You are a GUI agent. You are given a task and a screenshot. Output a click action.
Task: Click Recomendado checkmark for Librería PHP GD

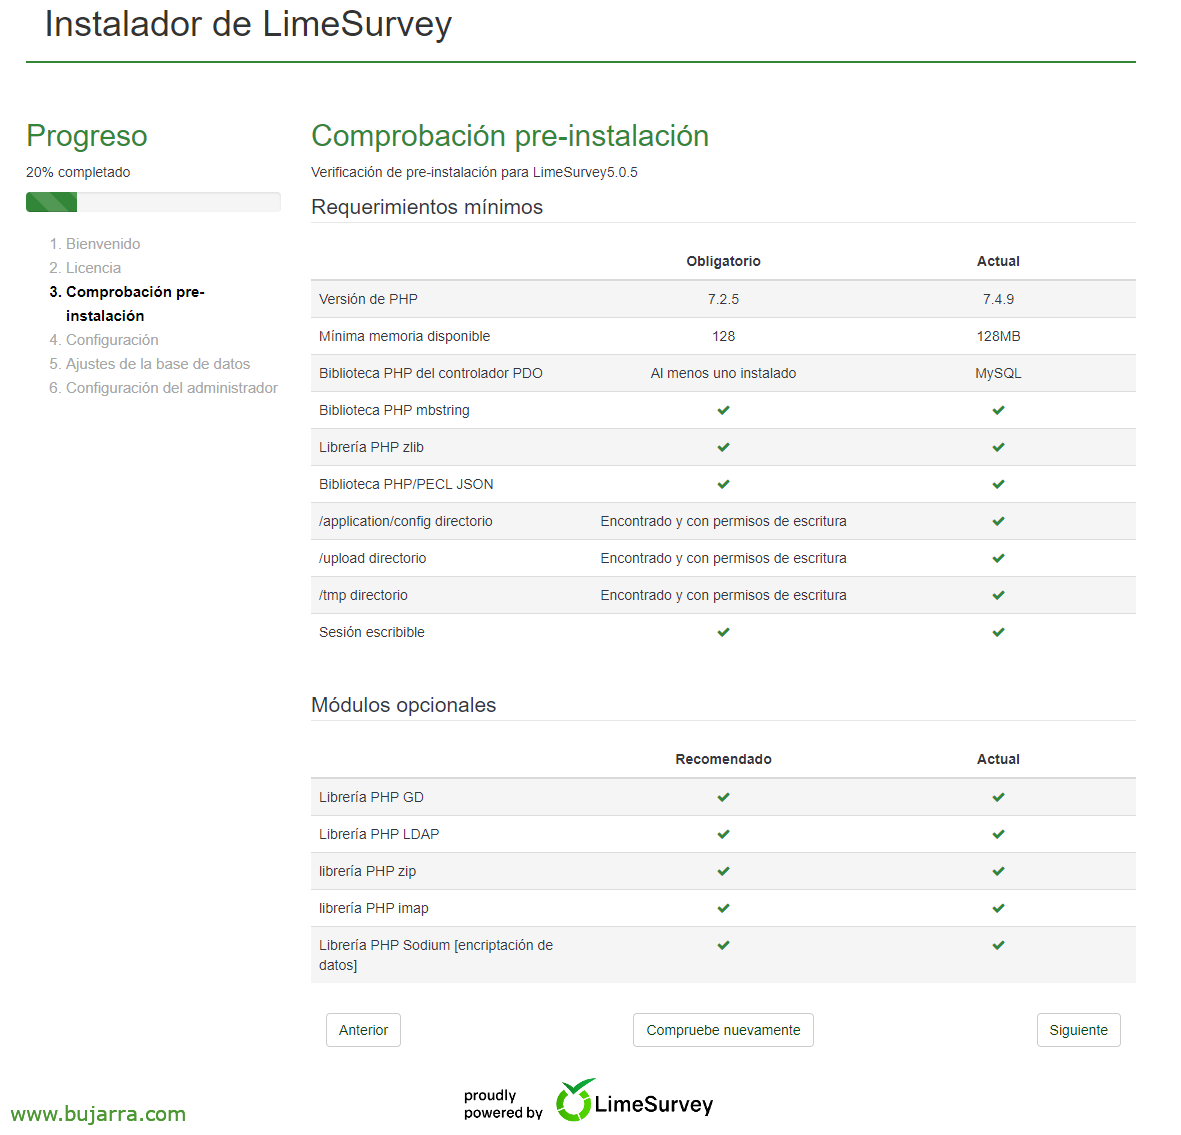(723, 797)
